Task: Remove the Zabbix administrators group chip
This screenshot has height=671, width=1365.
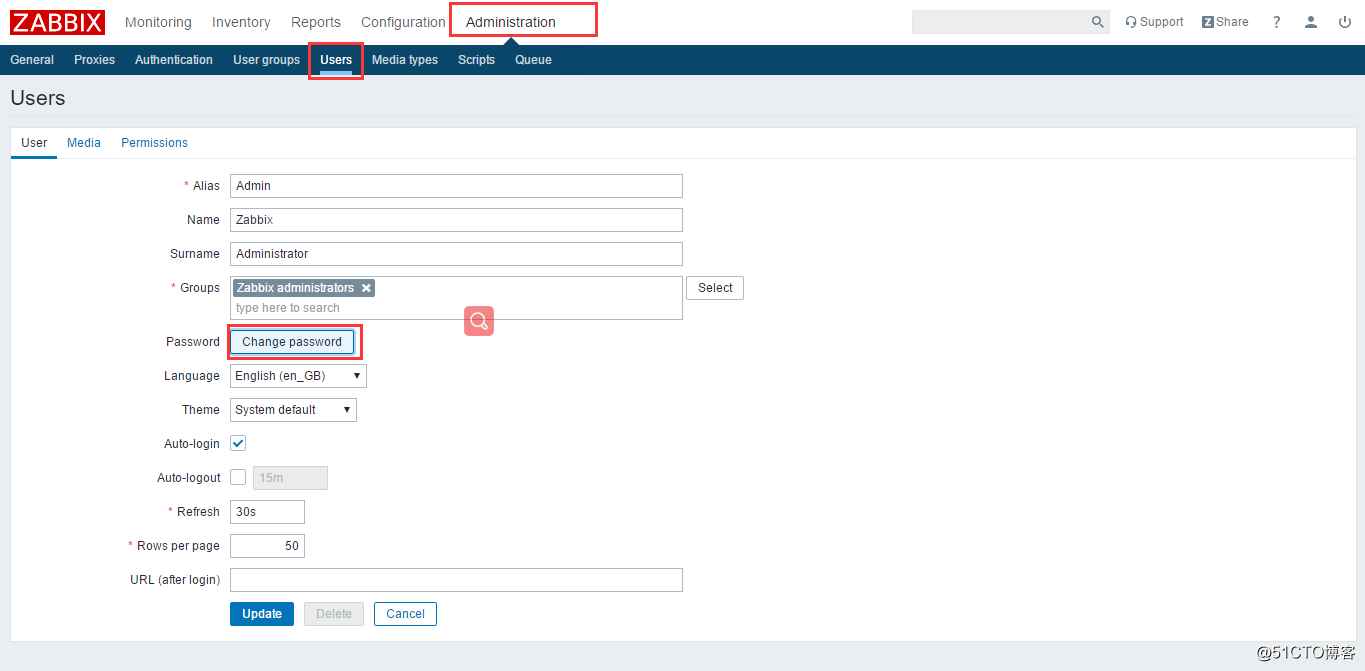Action: [x=366, y=287]
